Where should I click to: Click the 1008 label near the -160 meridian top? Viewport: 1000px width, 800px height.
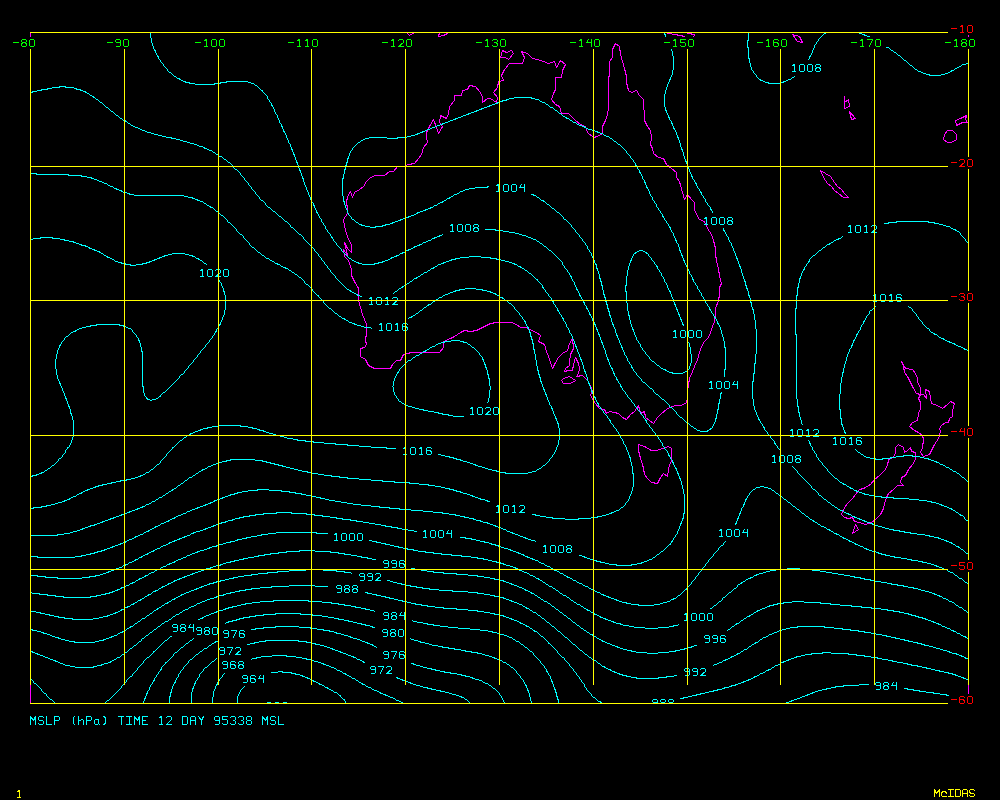[x=806, y=68]
